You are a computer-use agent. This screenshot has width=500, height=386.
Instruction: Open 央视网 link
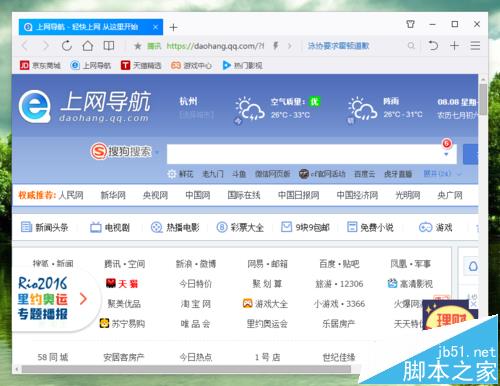(x=155, y=195)
